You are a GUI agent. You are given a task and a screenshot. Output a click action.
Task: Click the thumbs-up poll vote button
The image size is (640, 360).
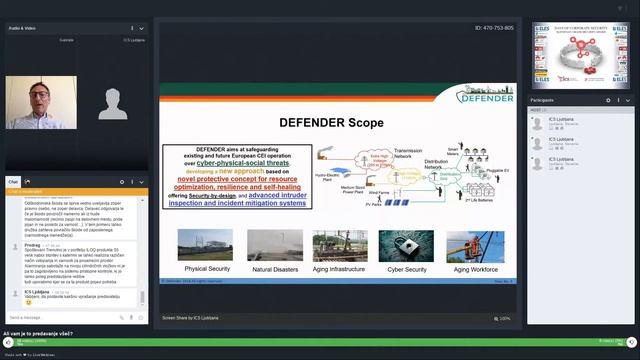8,342
